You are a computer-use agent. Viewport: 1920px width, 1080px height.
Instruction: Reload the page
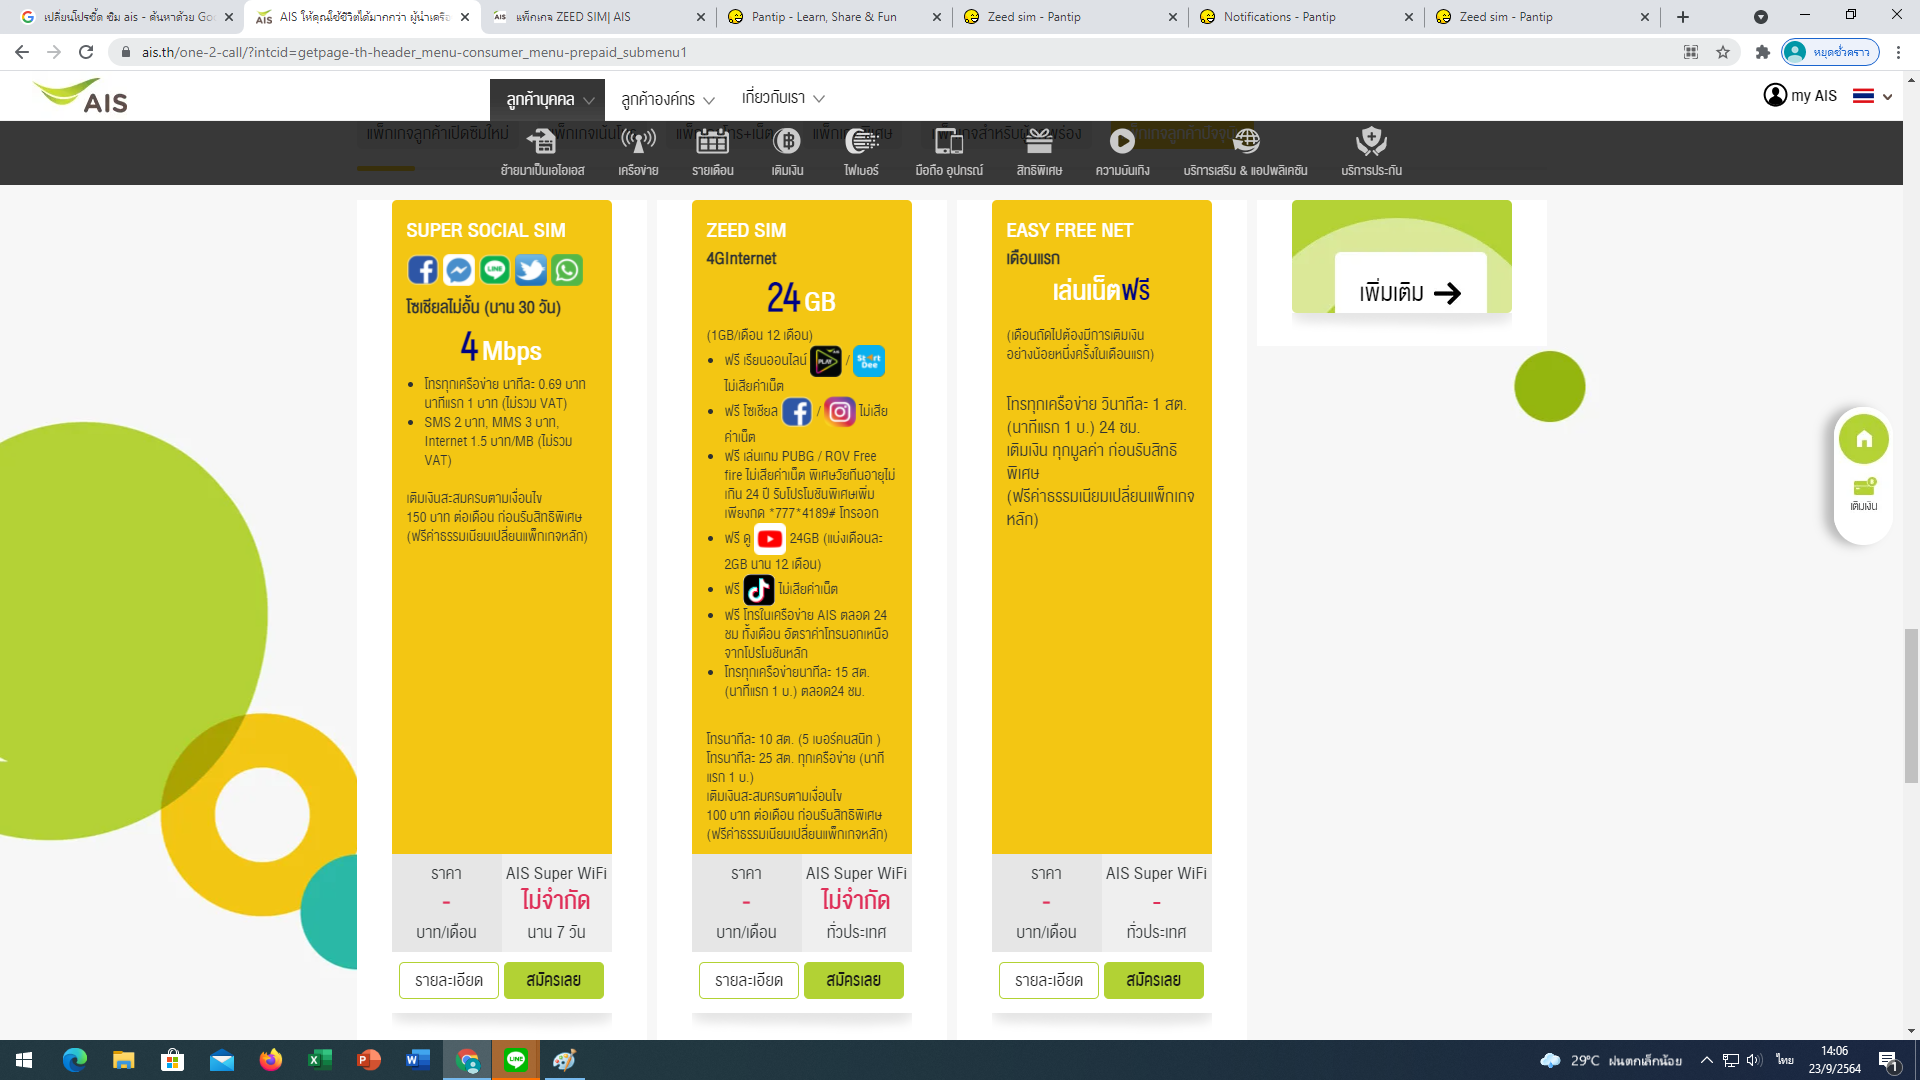pos(86,52)
